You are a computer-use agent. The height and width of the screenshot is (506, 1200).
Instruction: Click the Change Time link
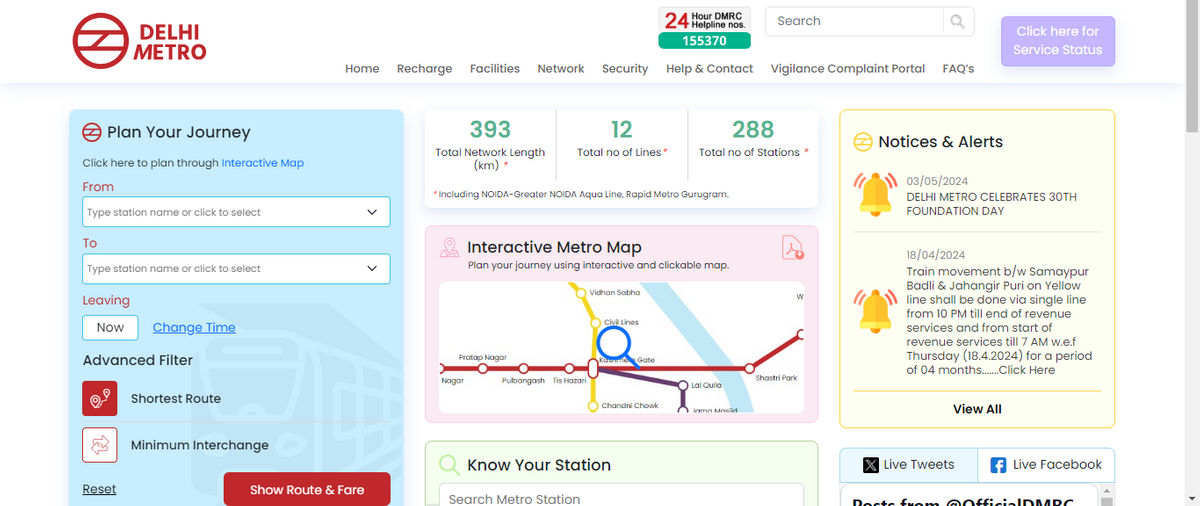point(194,328)
